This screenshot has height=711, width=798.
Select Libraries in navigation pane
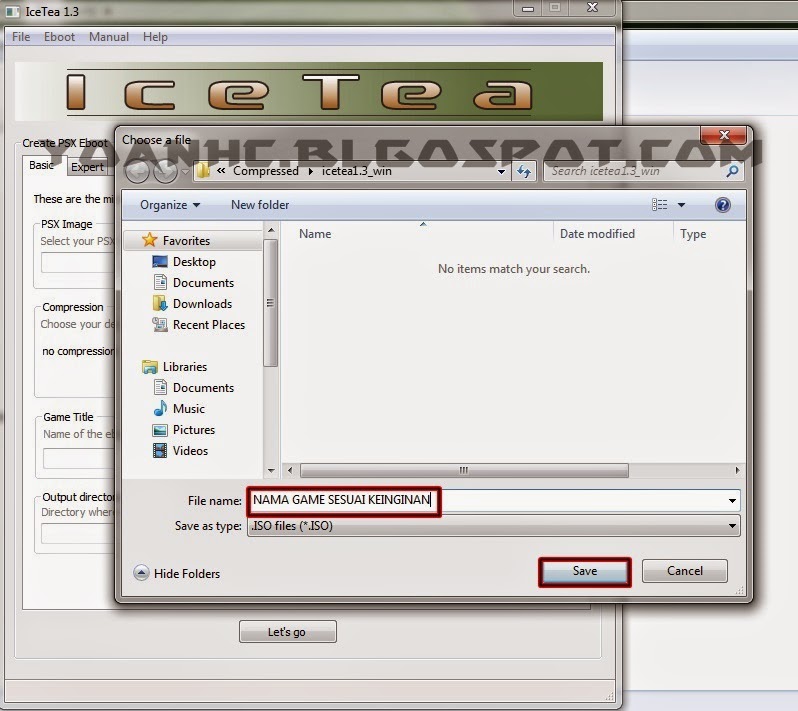185,367
